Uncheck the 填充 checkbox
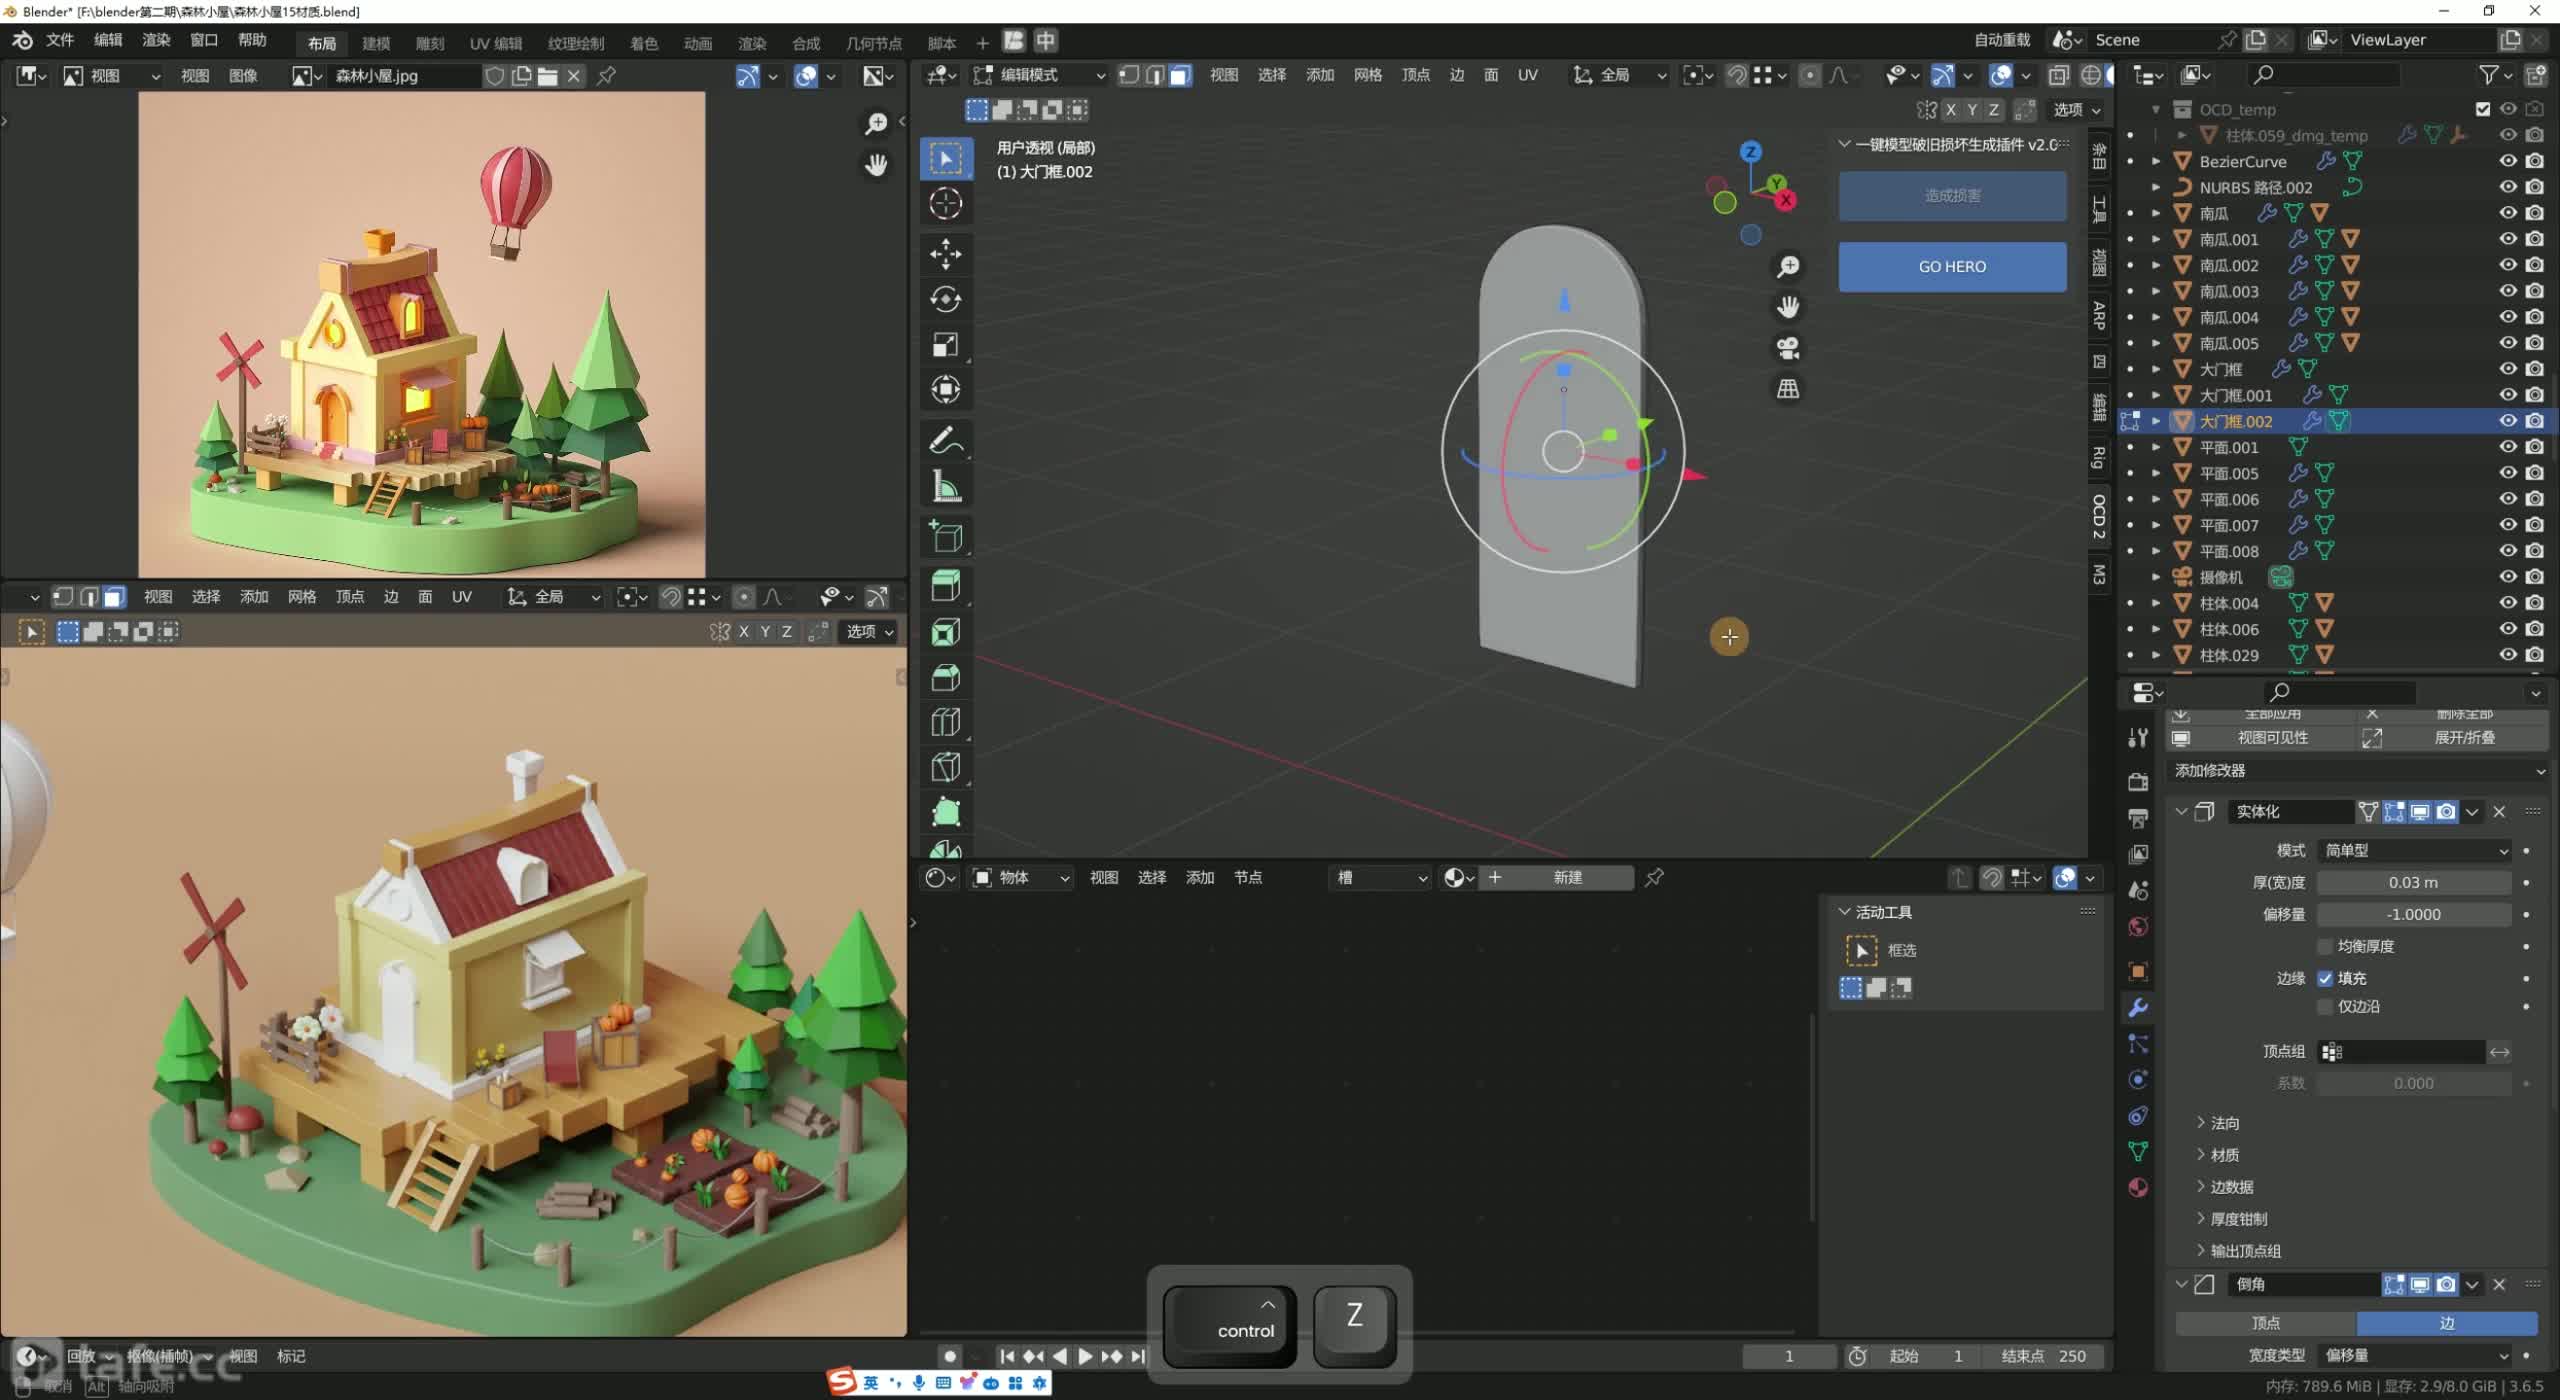Screen dimensions: 2560x1400 (x=2325, y=978)
